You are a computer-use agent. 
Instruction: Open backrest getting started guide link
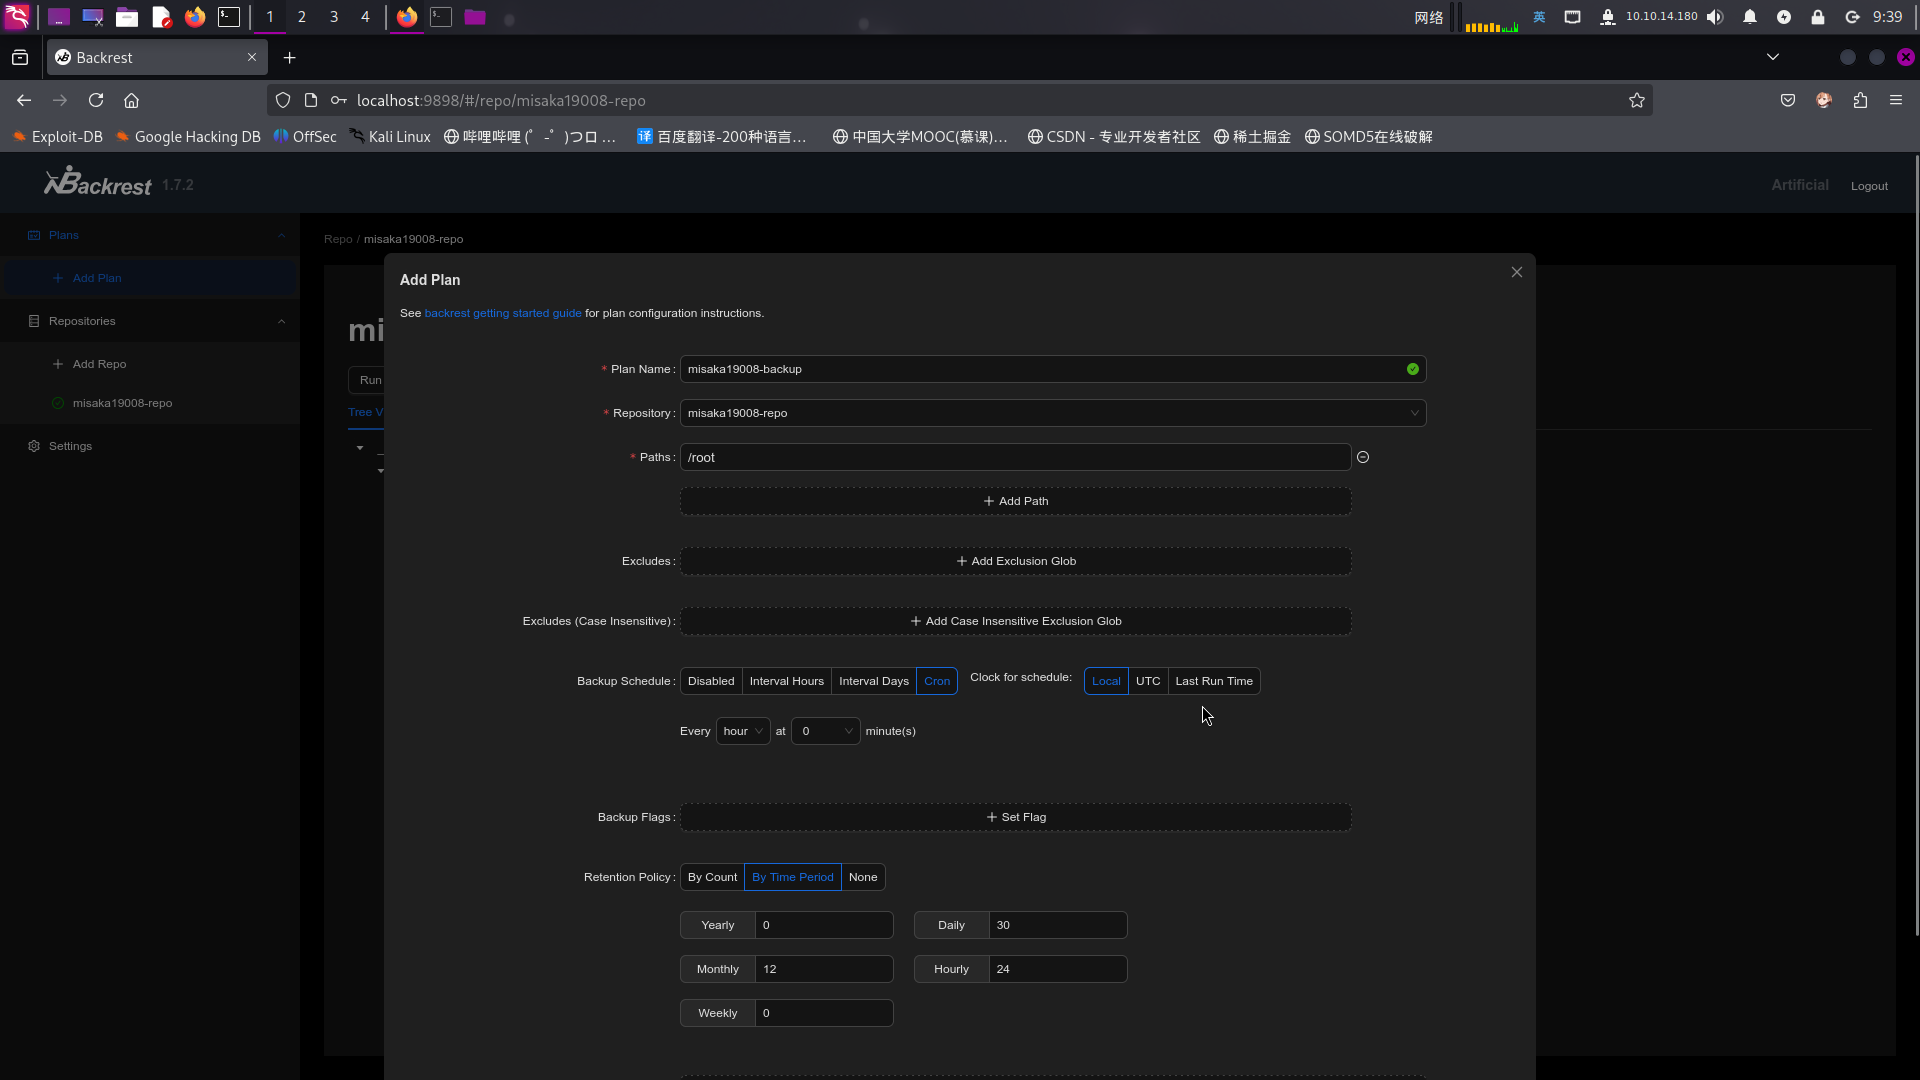tap(502, 313)
